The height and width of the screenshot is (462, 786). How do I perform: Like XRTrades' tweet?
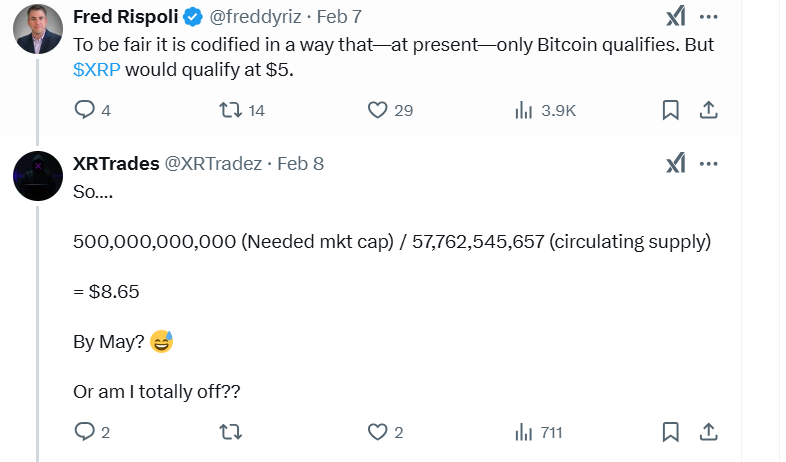click(378, 432)
